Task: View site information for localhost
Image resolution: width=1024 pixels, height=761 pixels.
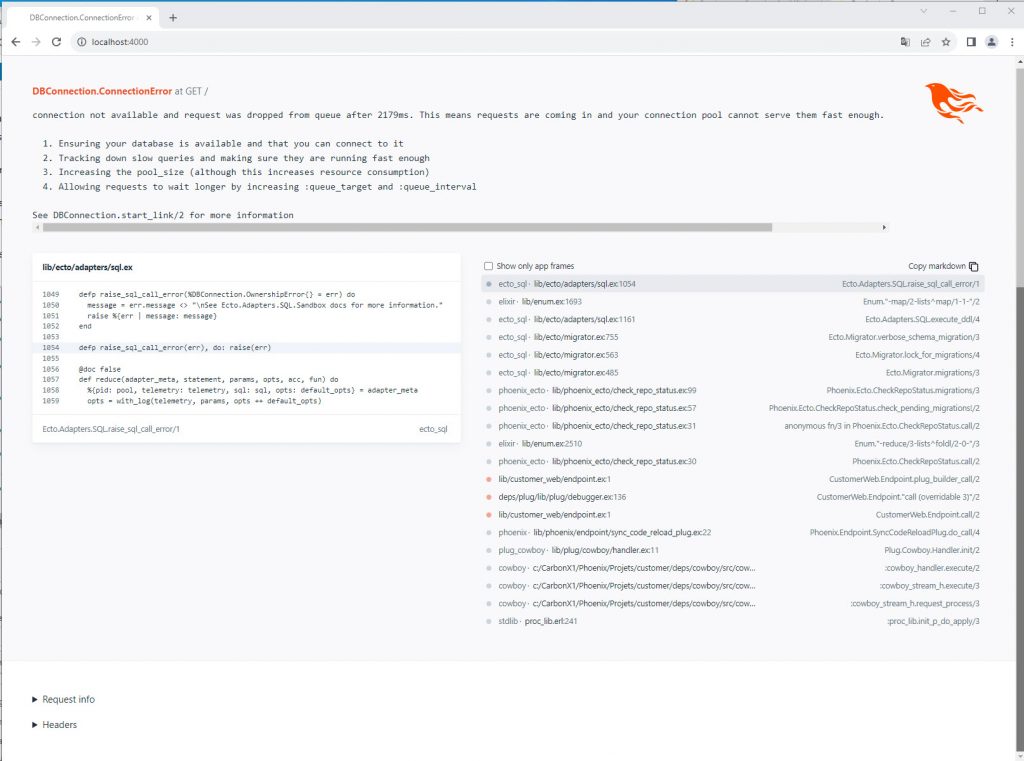Action: (81, 42)
